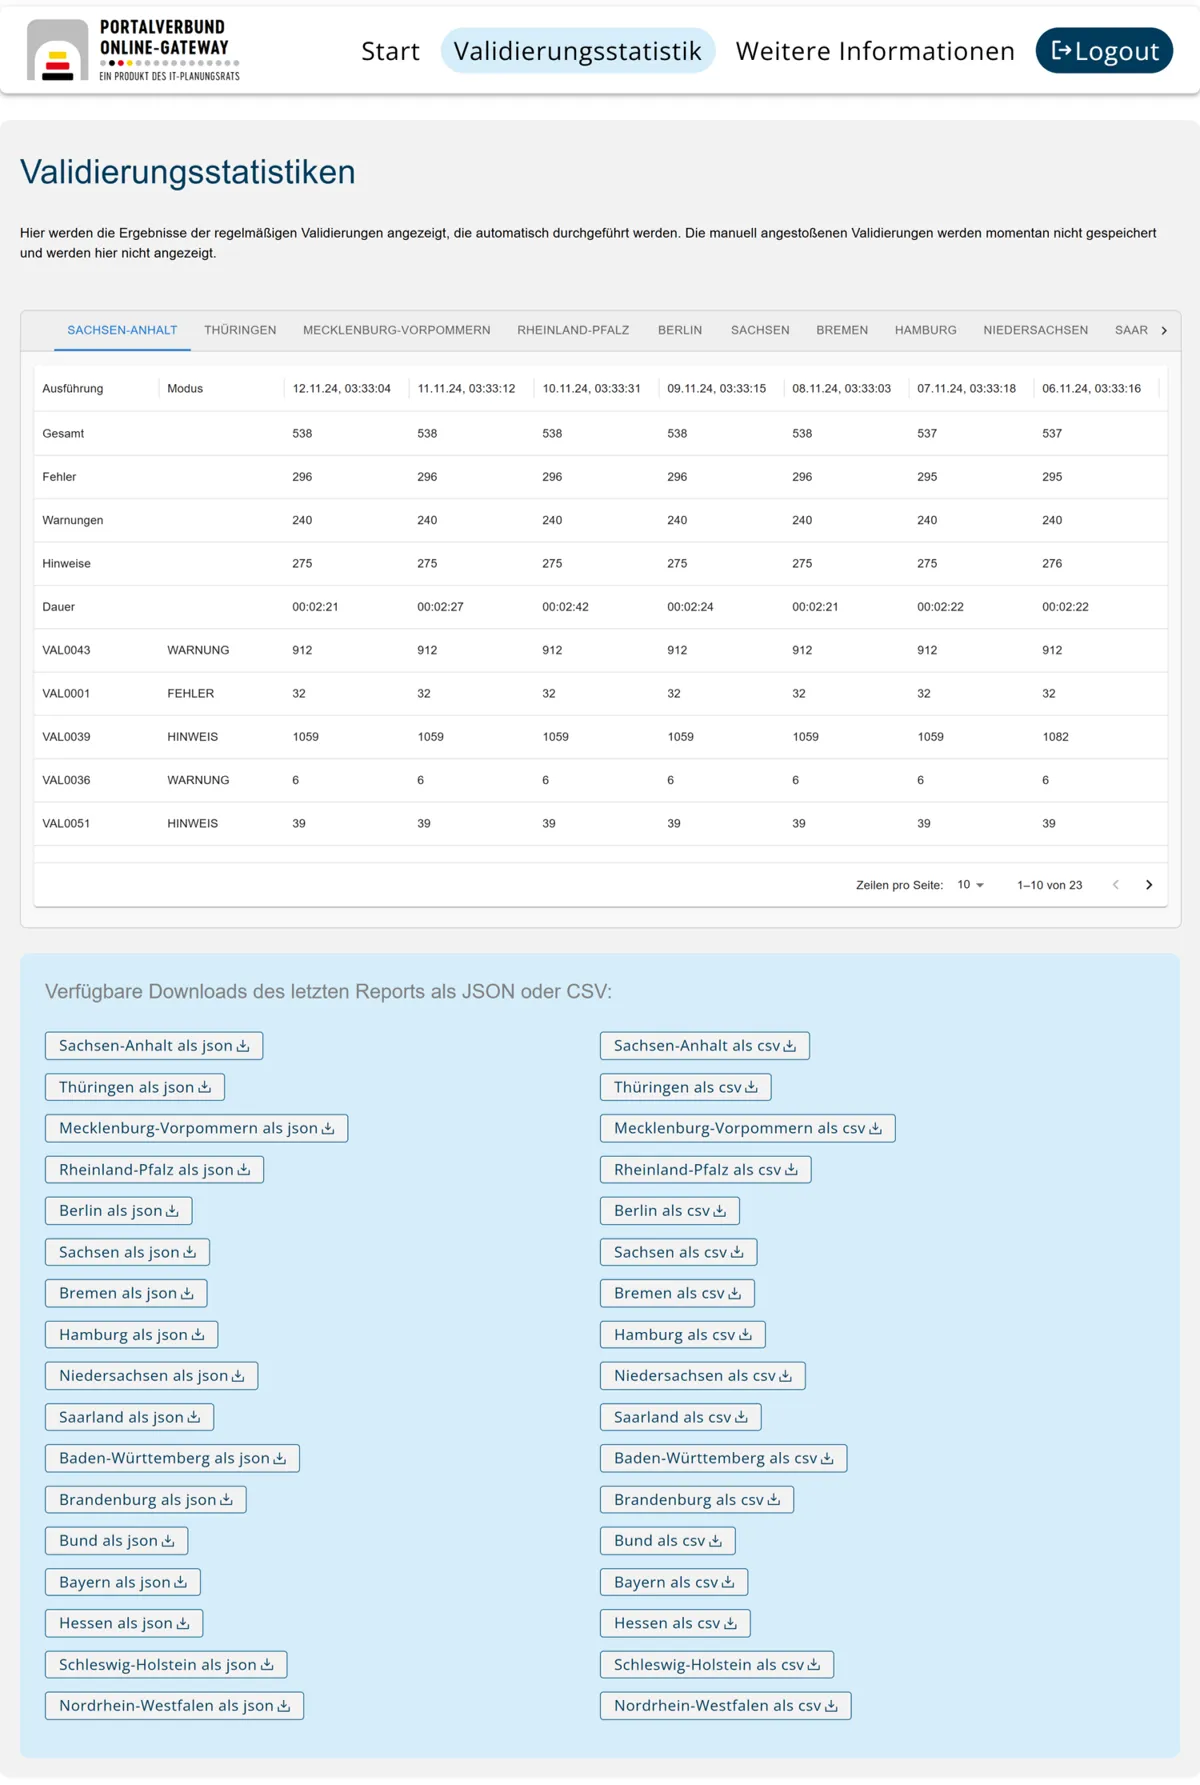Screen dimensions: 1200x1785
Task: Download Baden-Württemberg als json
Action: point(172,1458)
